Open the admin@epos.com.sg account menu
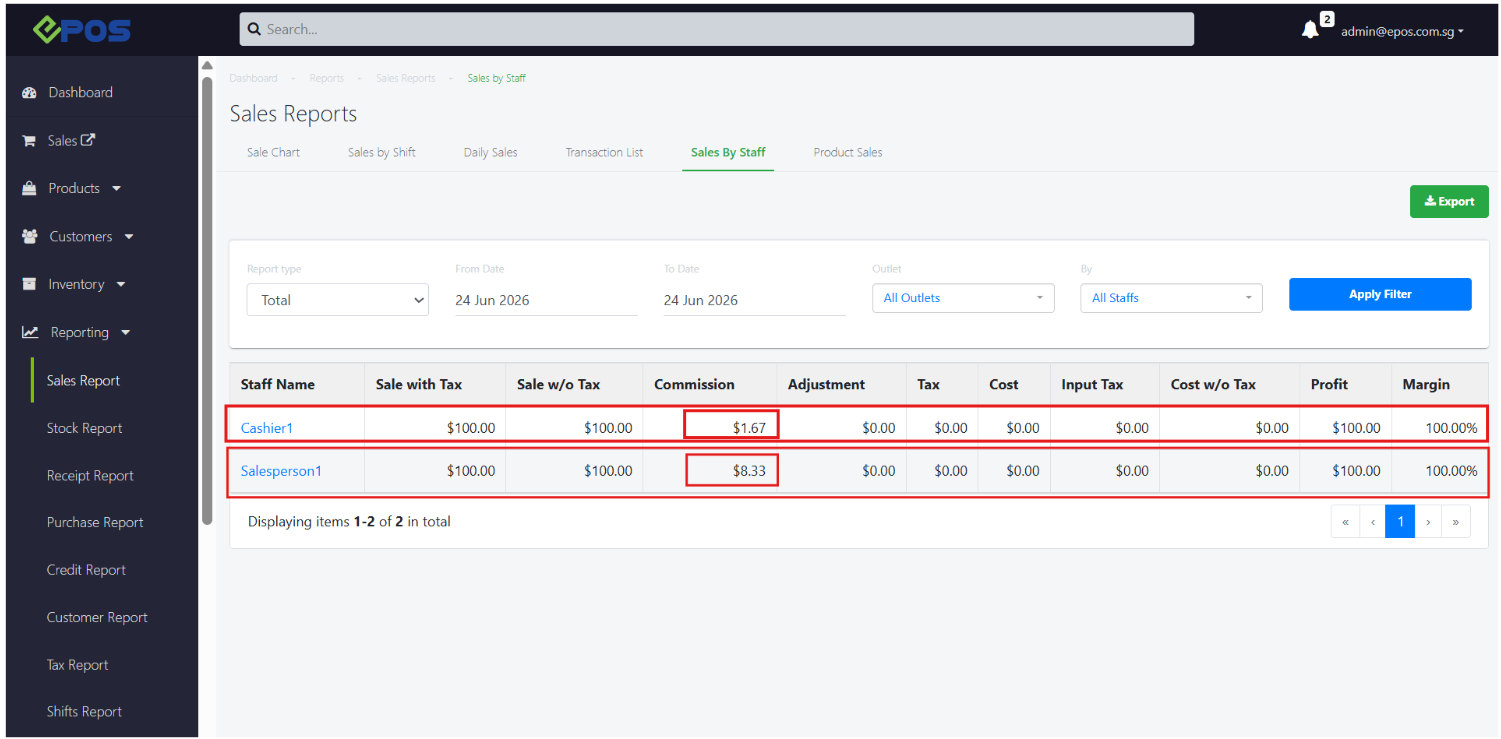The height and width of the screenshot is (739, 1501). (1402, 31)
